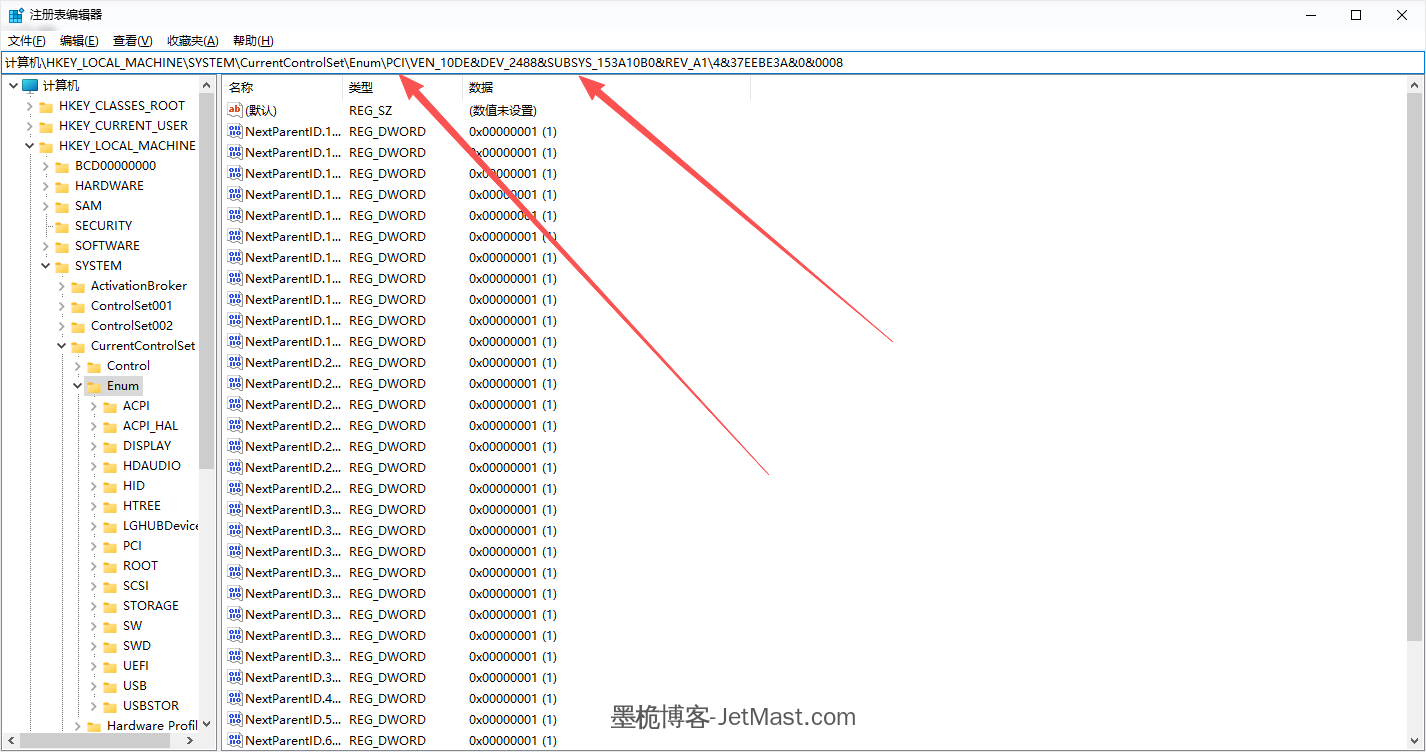Click the BCD00000000 folder icon
The image size is (1426, 752).
coord(62,166)
